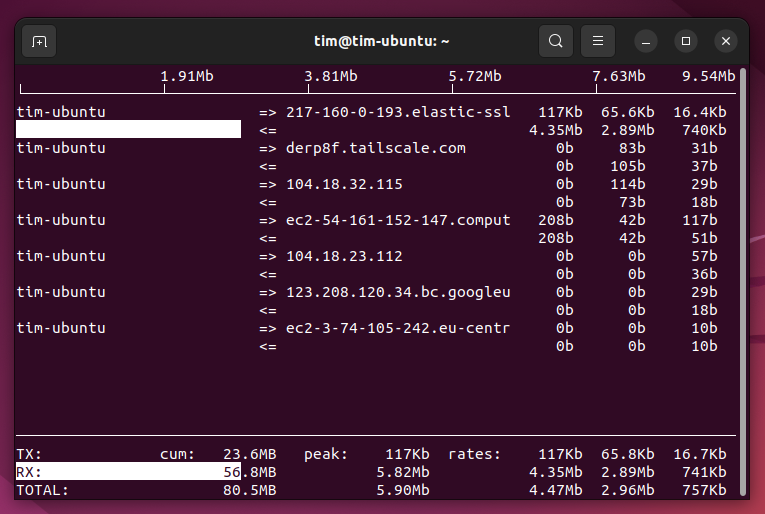The width and height of the screenshot is (765, 514).
Task: Click the white highlighted bar below first tim-ubuntu
Action: (128, 130)
